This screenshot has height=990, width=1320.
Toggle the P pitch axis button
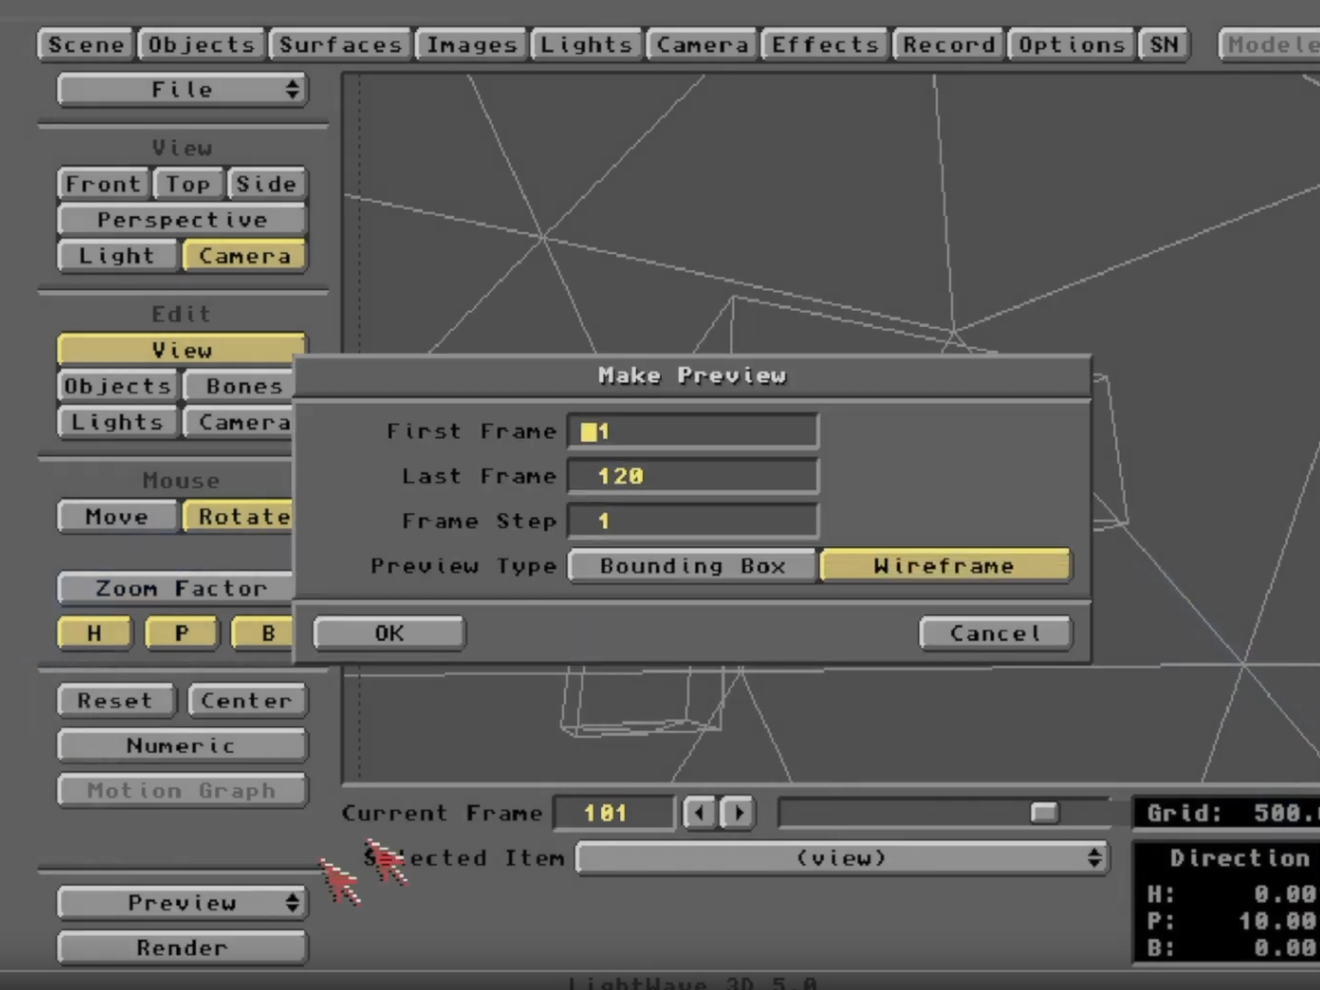[181, 633]
